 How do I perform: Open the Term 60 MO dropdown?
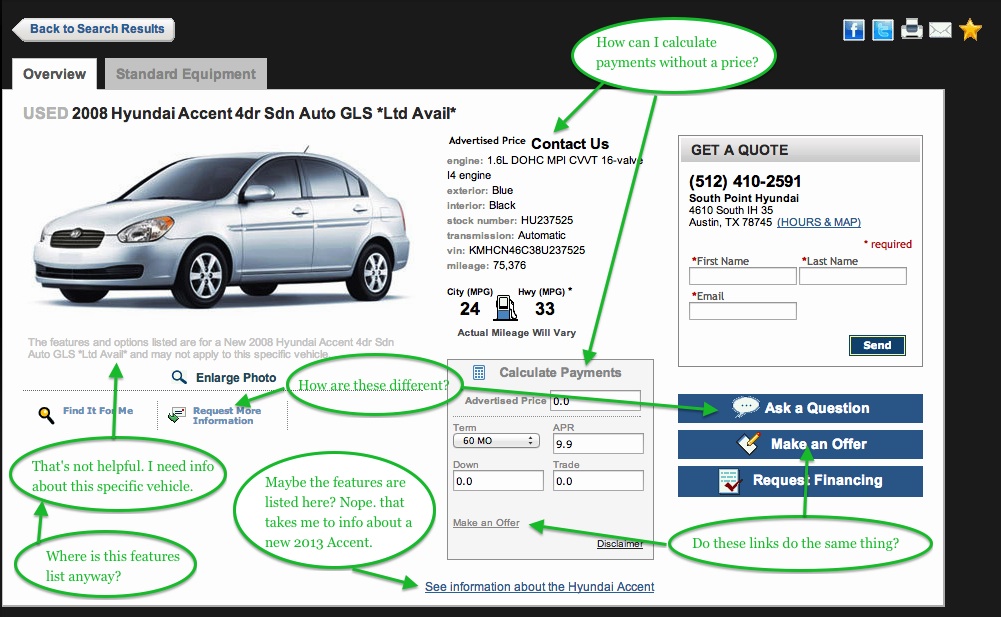[496, 441]
